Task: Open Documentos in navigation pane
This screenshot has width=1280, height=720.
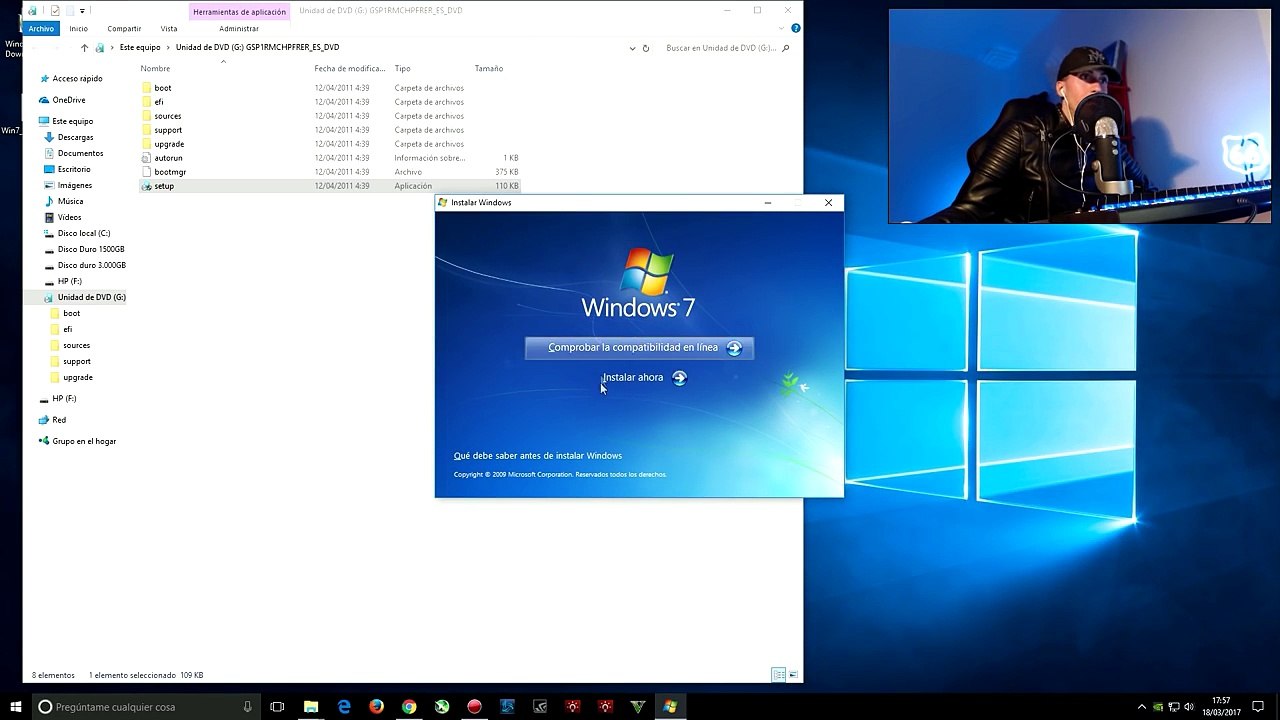Action: point(80,153)
